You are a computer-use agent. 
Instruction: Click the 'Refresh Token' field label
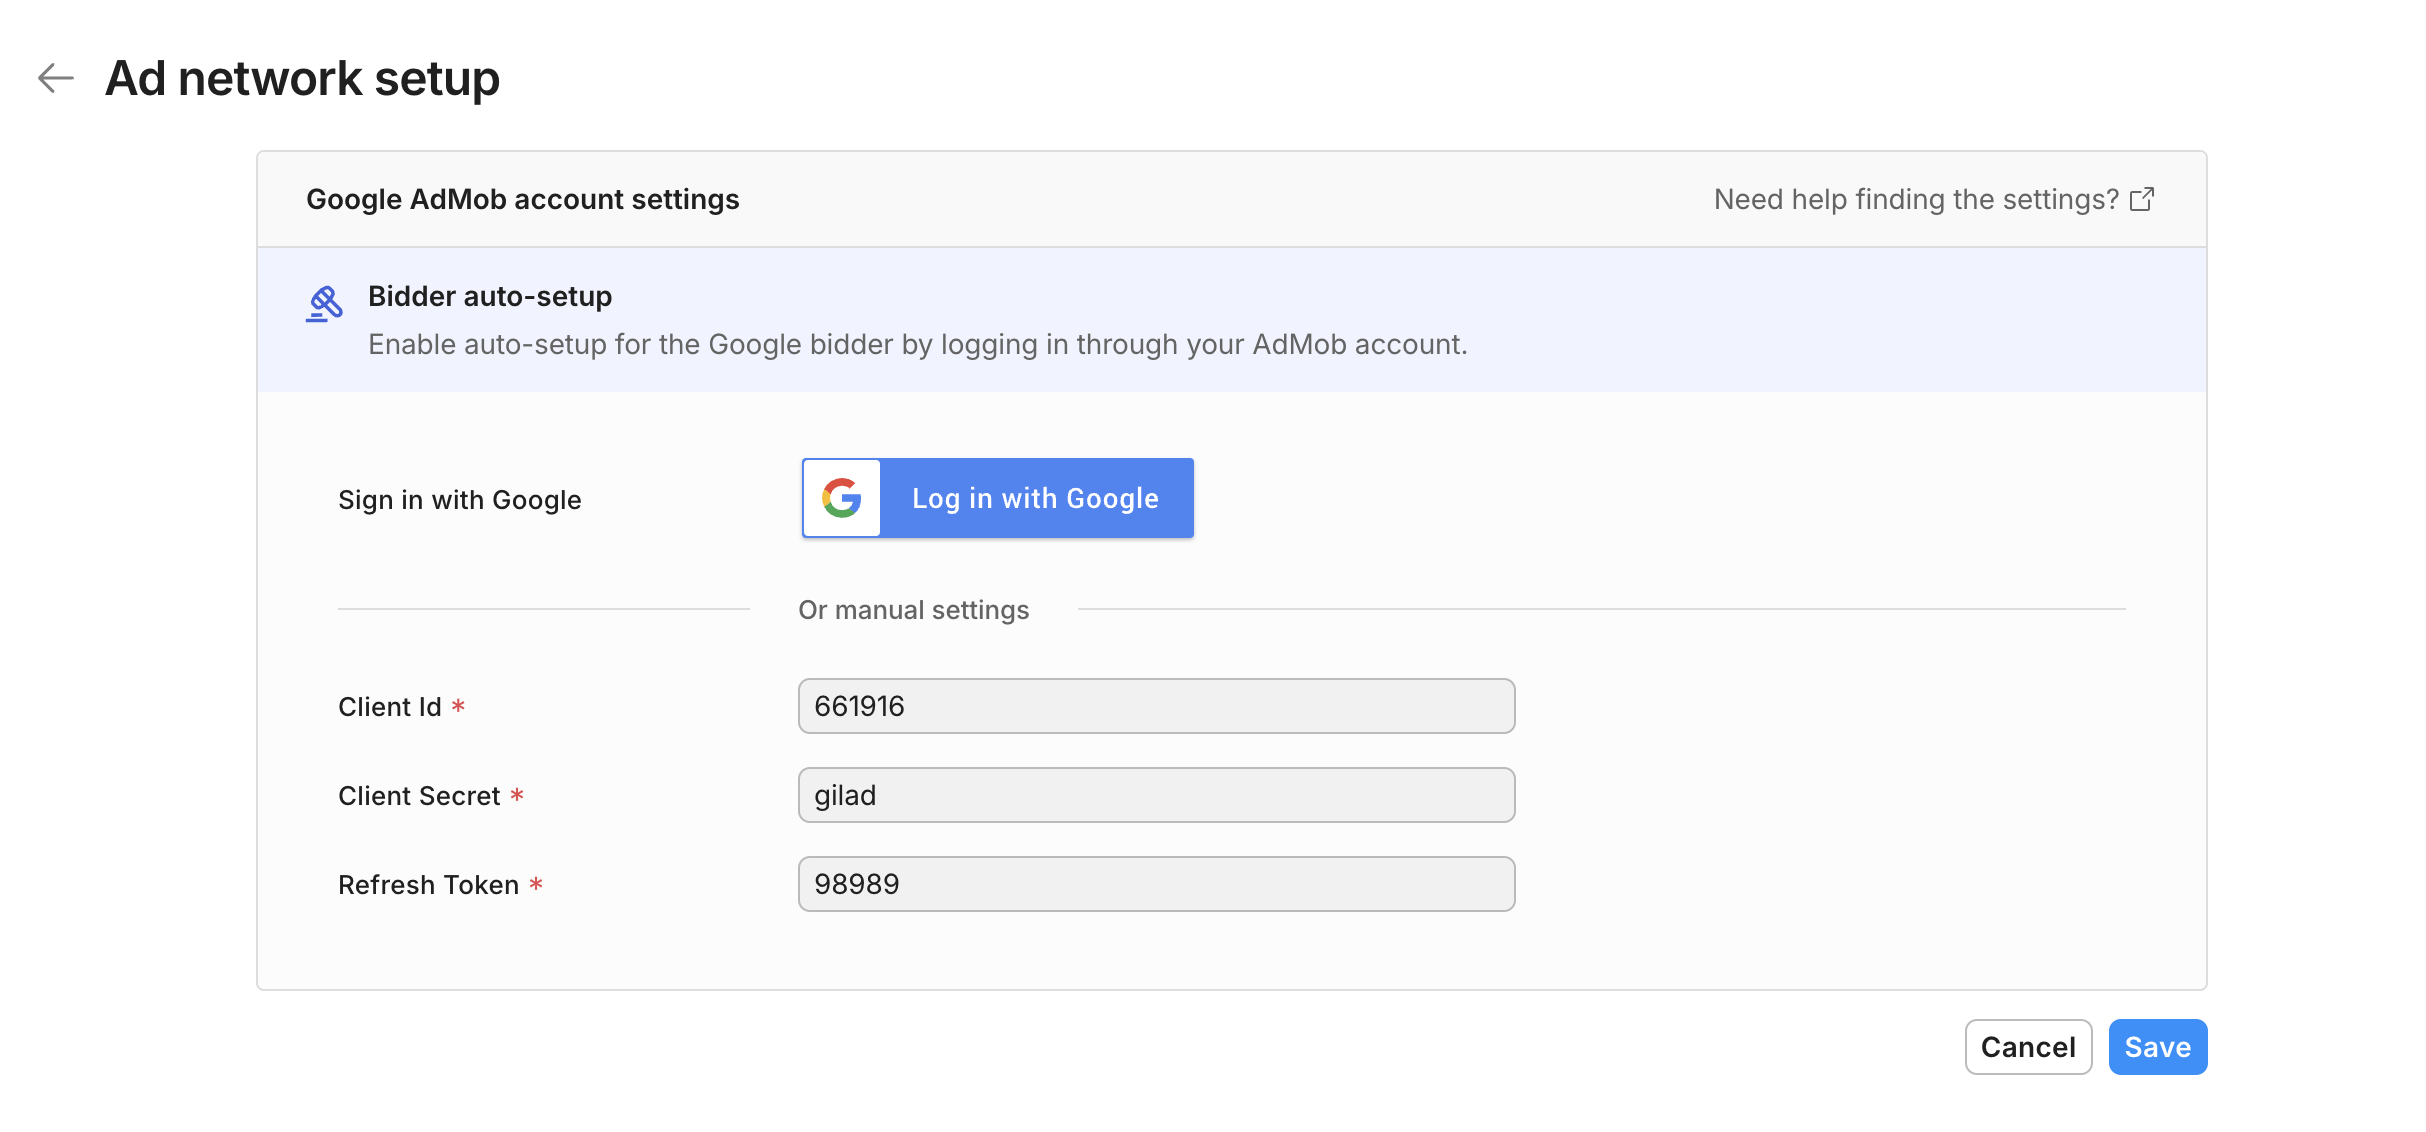pos(428,885)
